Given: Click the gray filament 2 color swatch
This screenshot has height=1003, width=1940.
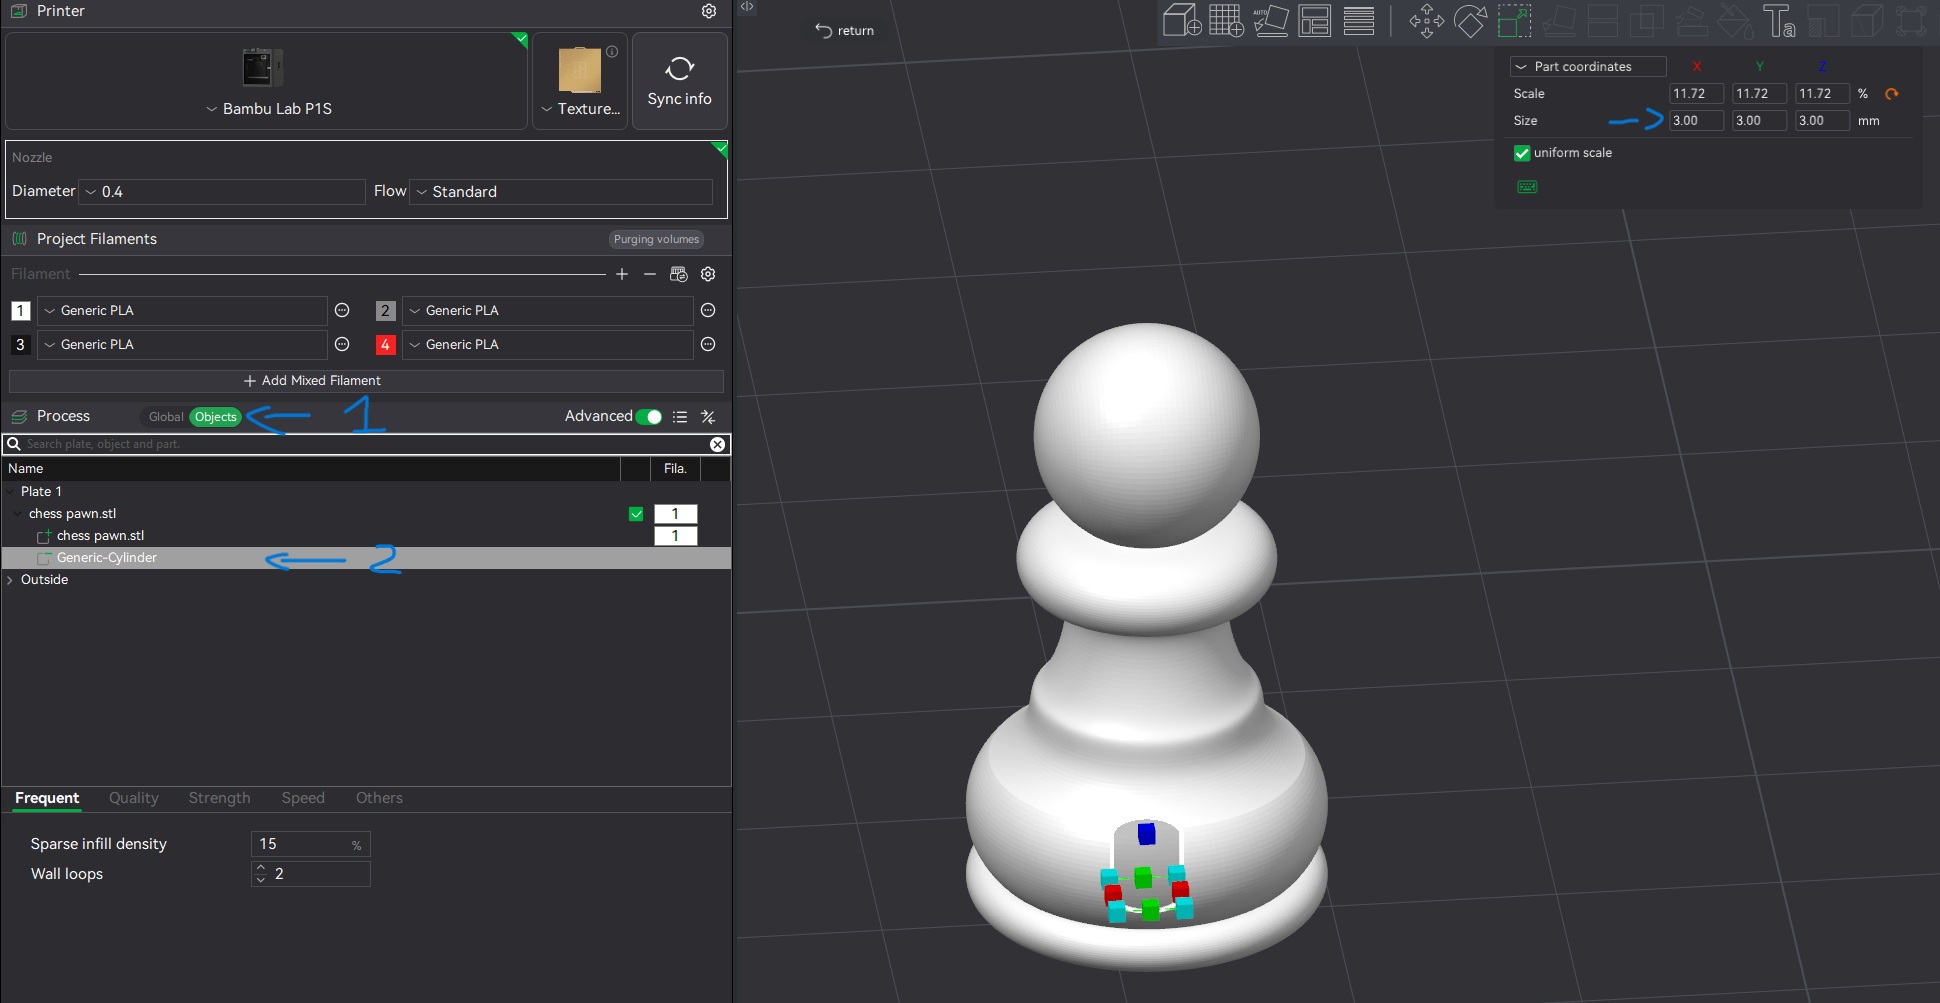Looking at the screenshot, I should pyautogui.click(x=385, y=311).
